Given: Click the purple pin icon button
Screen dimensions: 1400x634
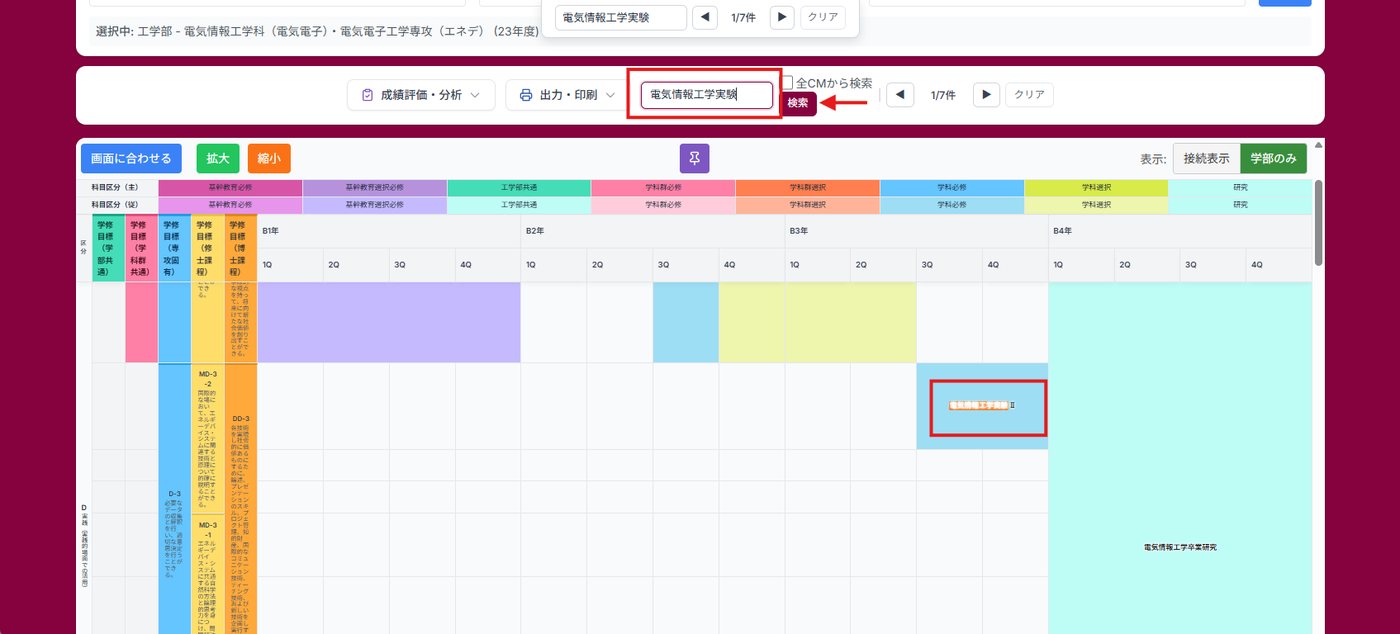Looking at the screenshot, I should click(x=694, y=158).
